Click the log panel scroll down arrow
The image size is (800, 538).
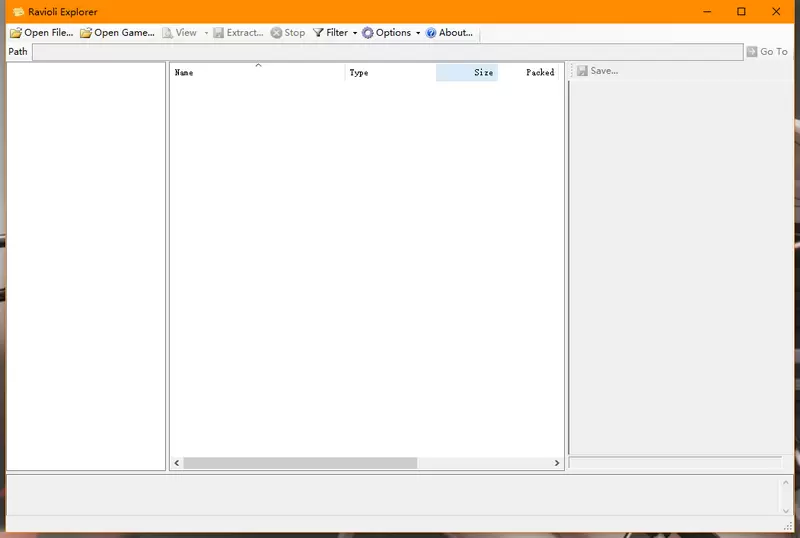(x=786, y=510)
